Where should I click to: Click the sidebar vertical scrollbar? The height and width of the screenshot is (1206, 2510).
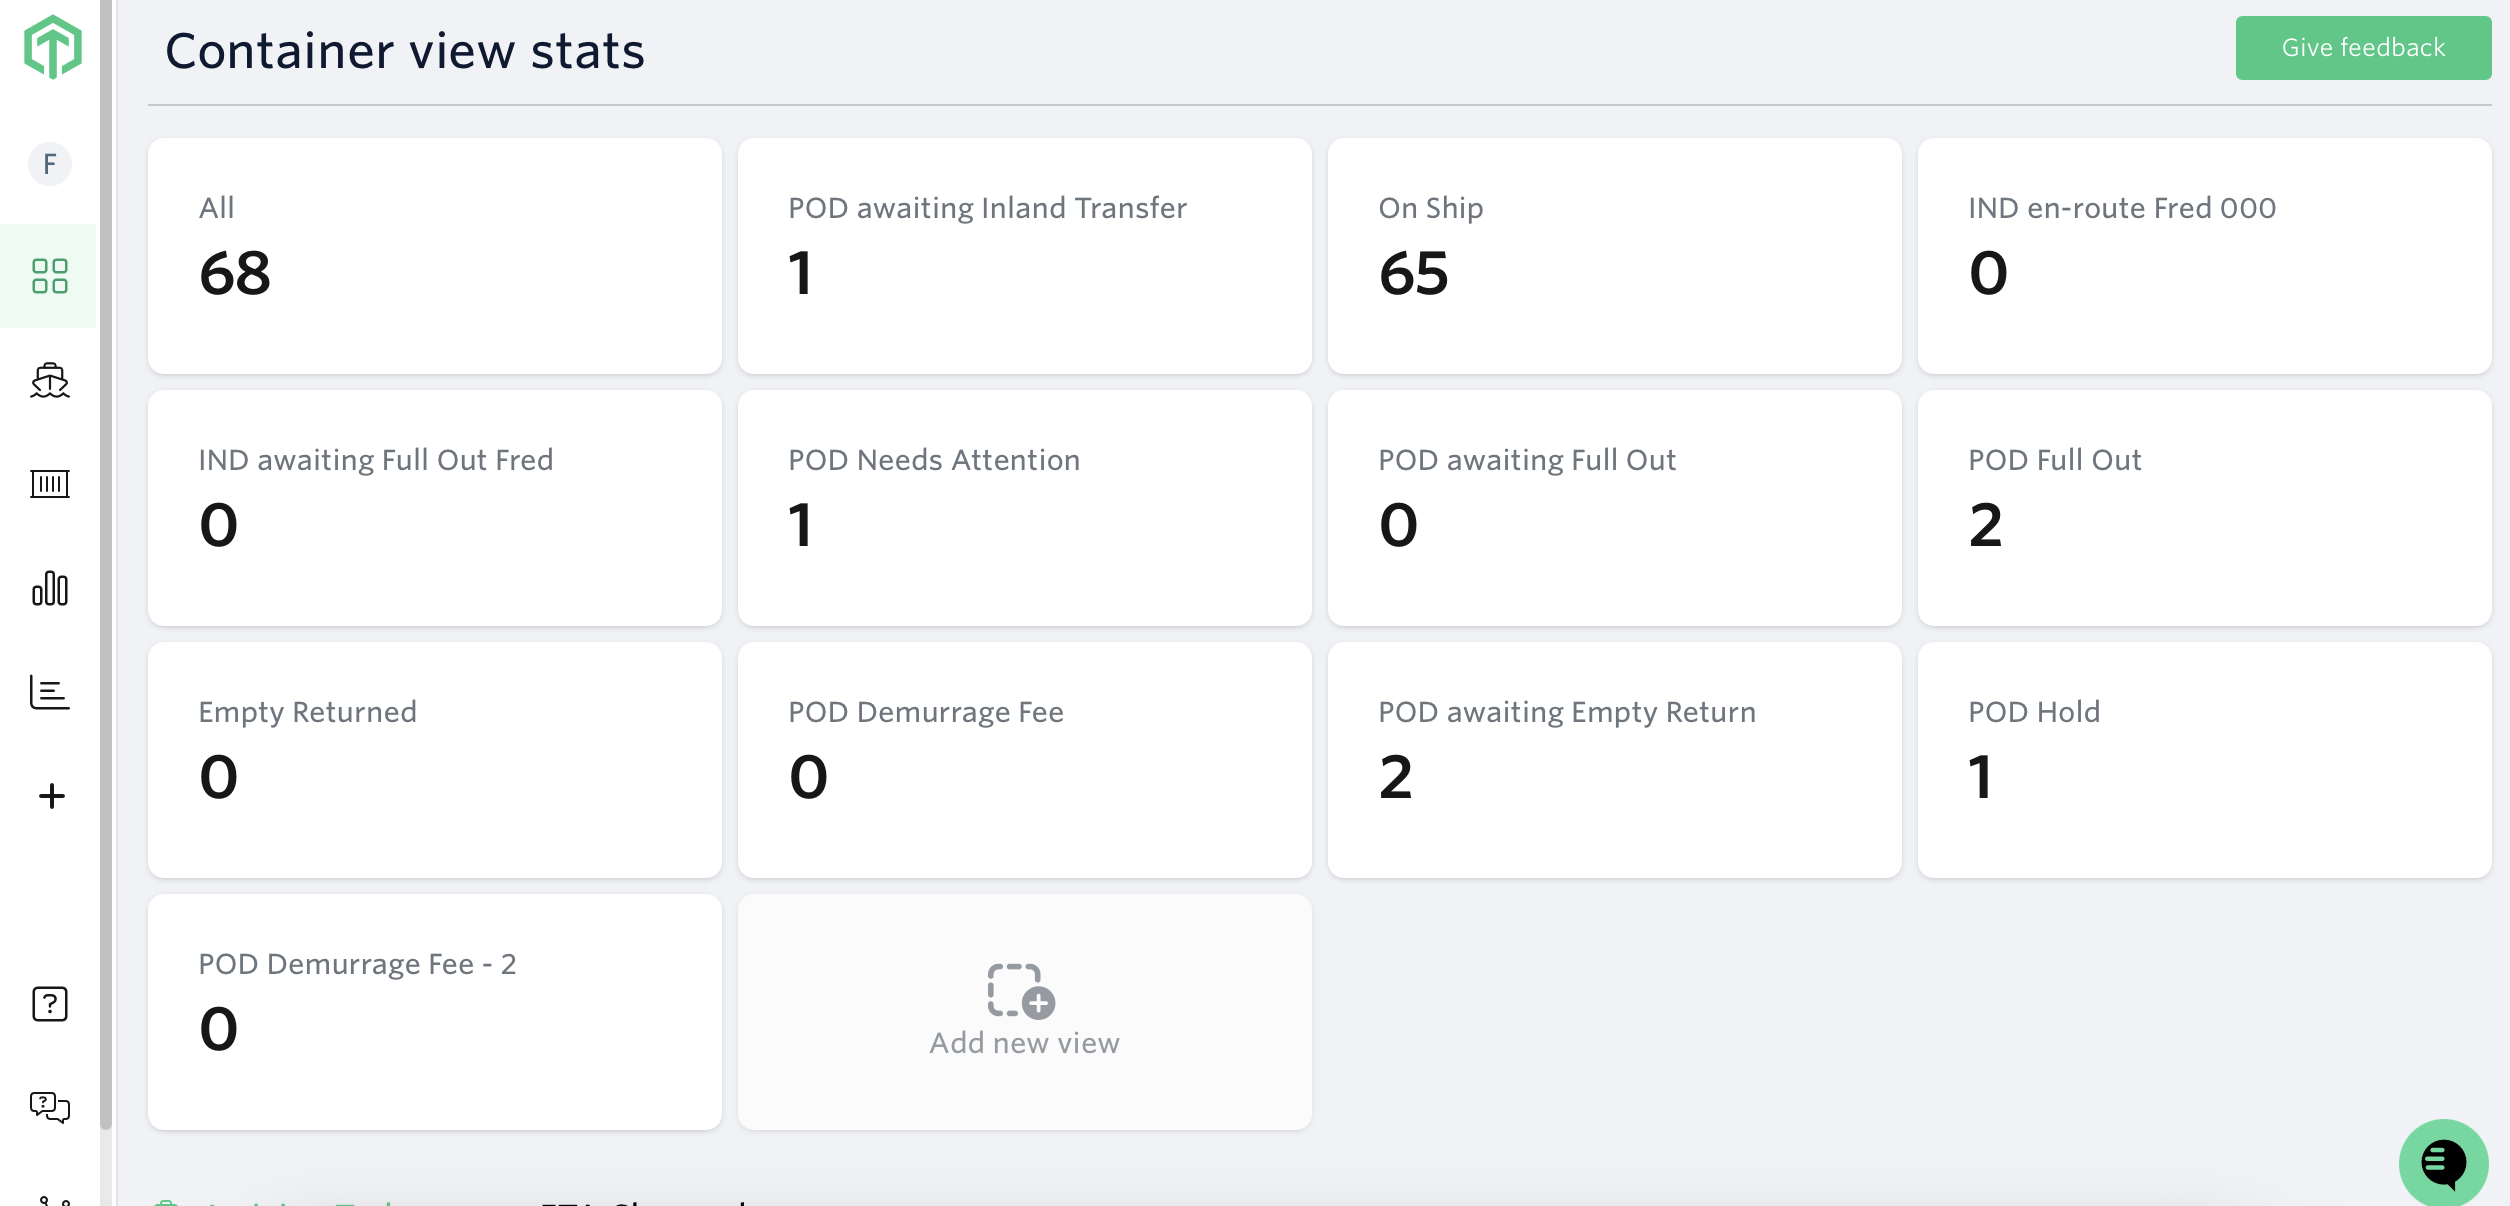click(106, 600)
